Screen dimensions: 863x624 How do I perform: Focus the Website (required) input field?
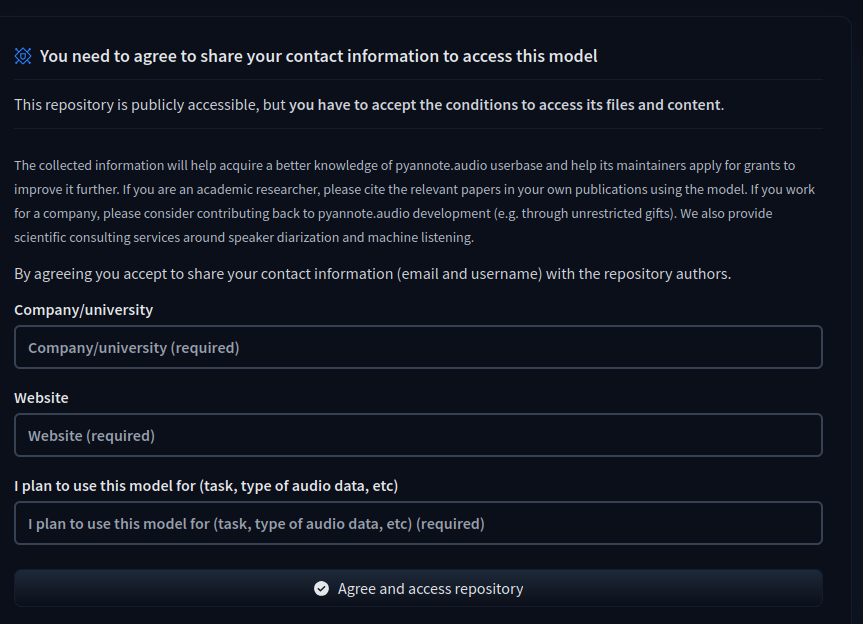point(418,435)
